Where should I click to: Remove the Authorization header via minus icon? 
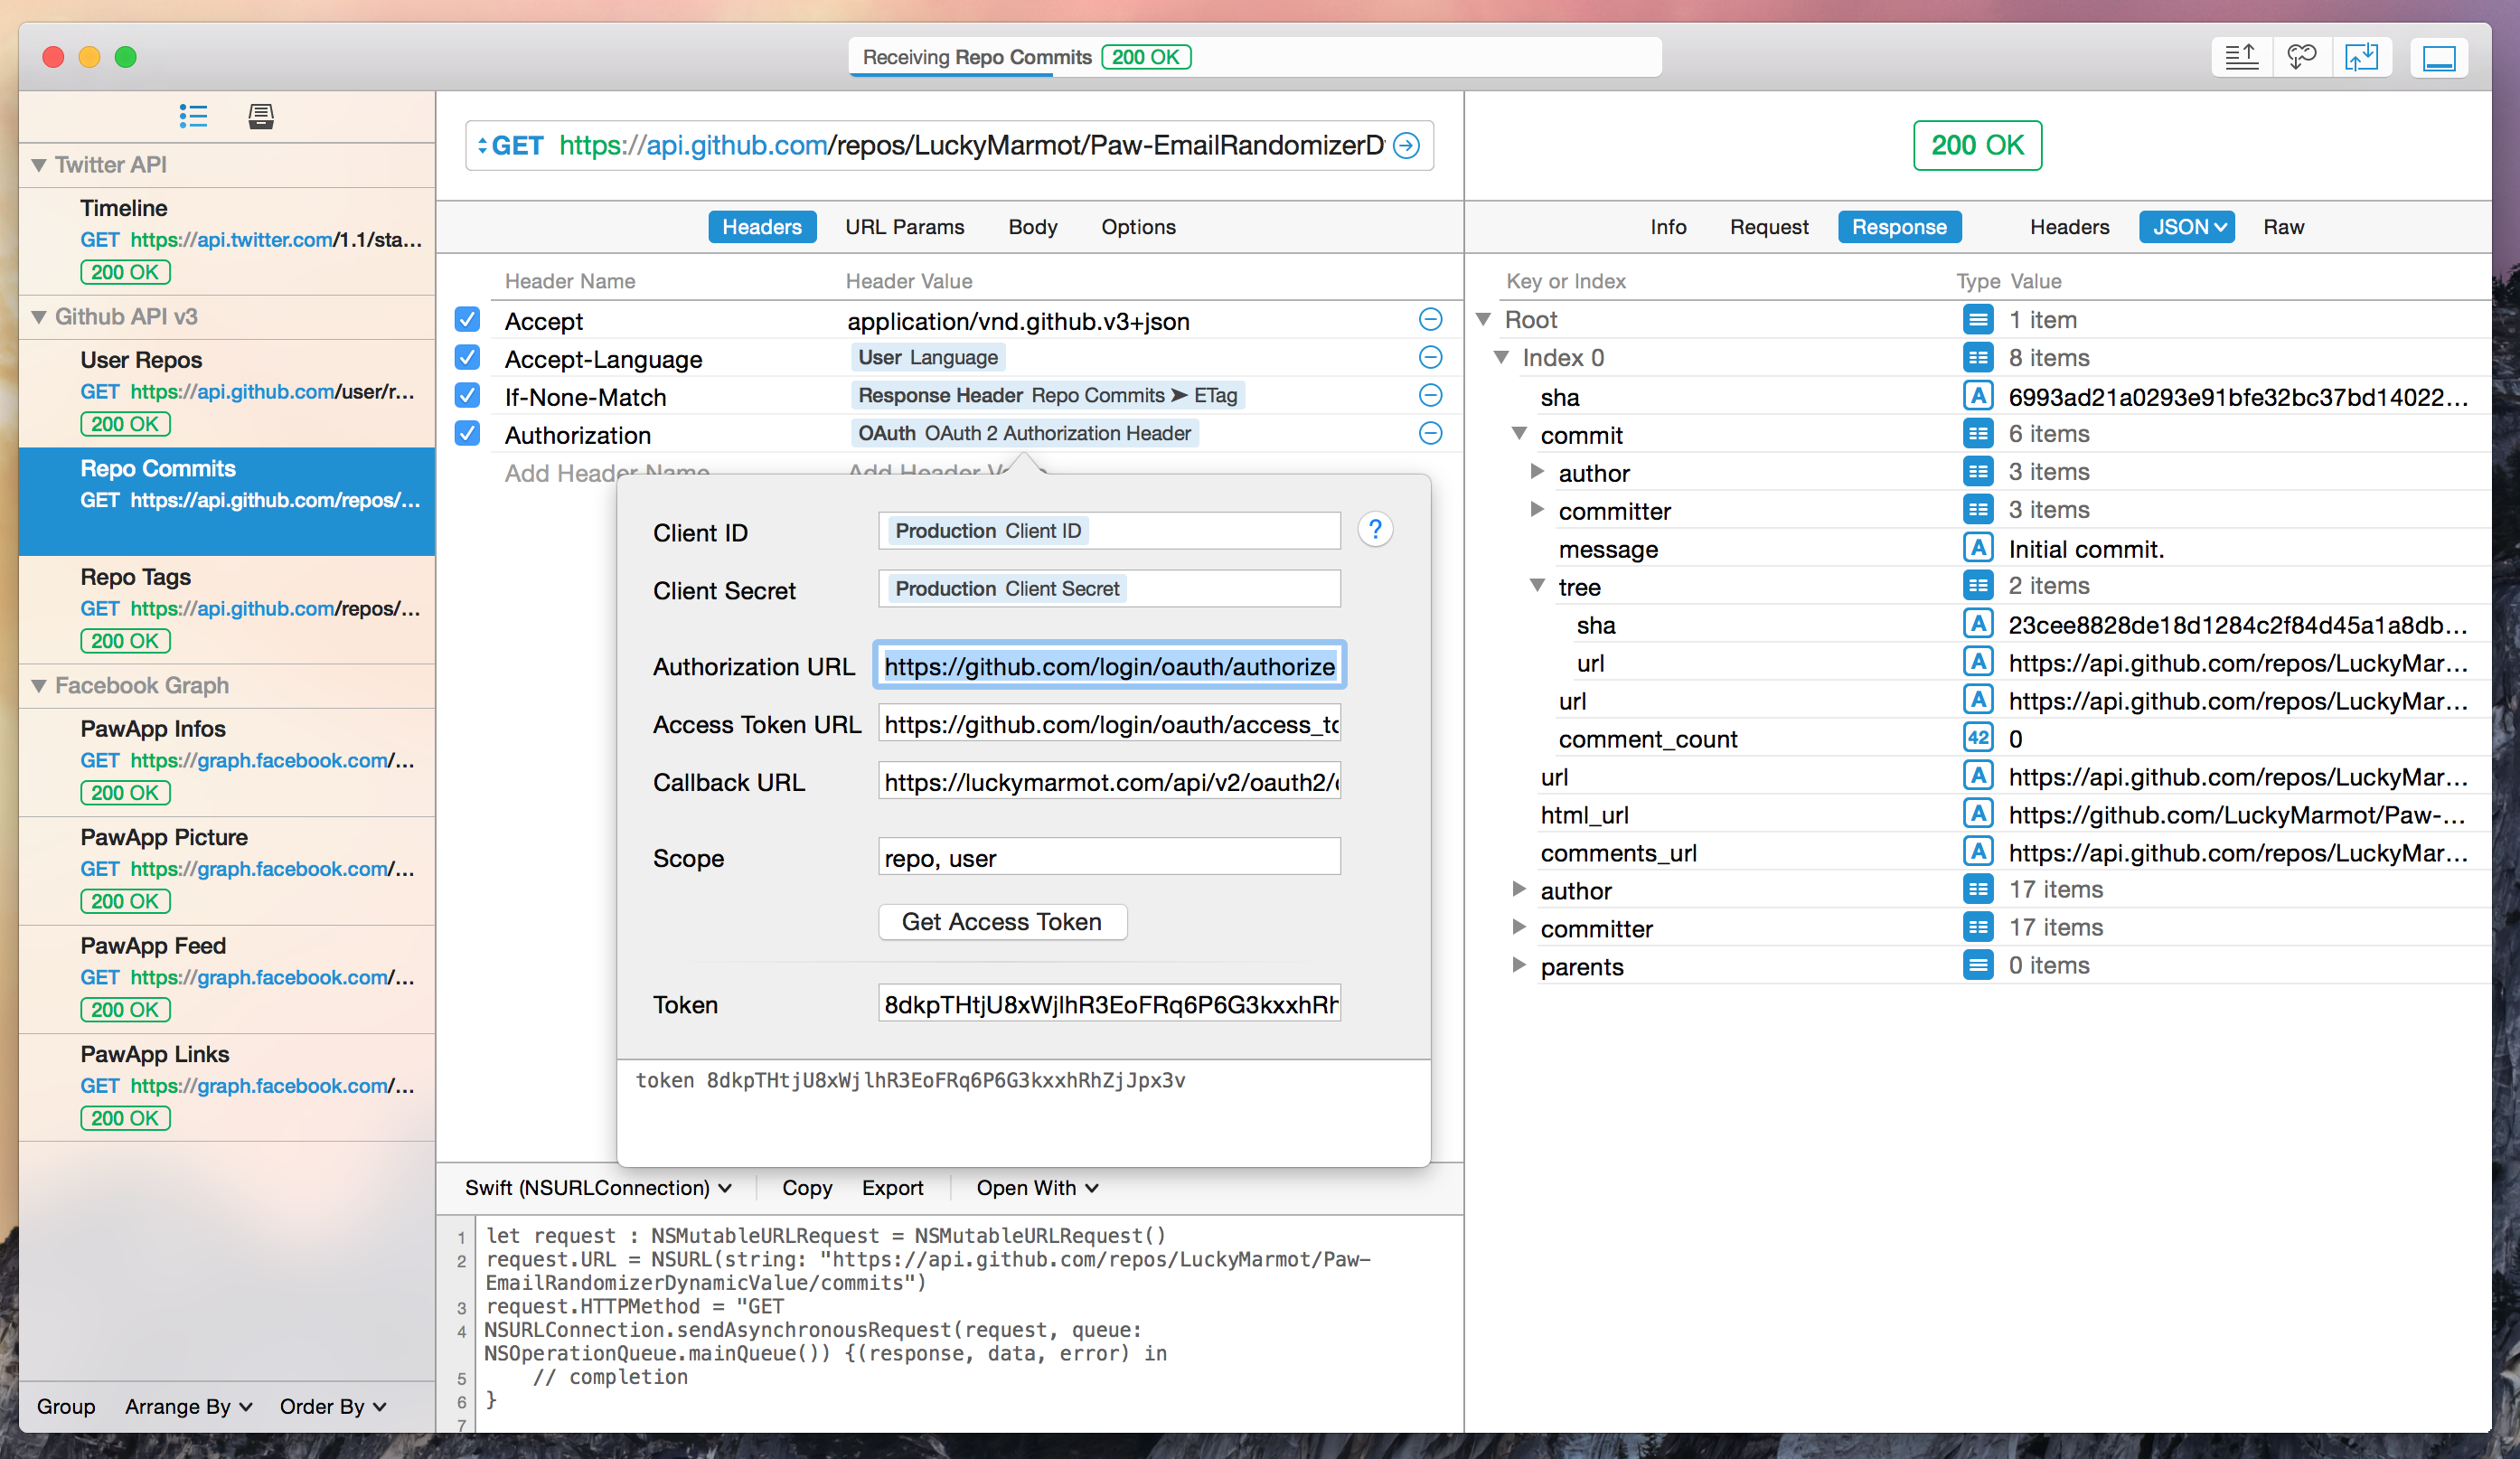(1430, 434)
